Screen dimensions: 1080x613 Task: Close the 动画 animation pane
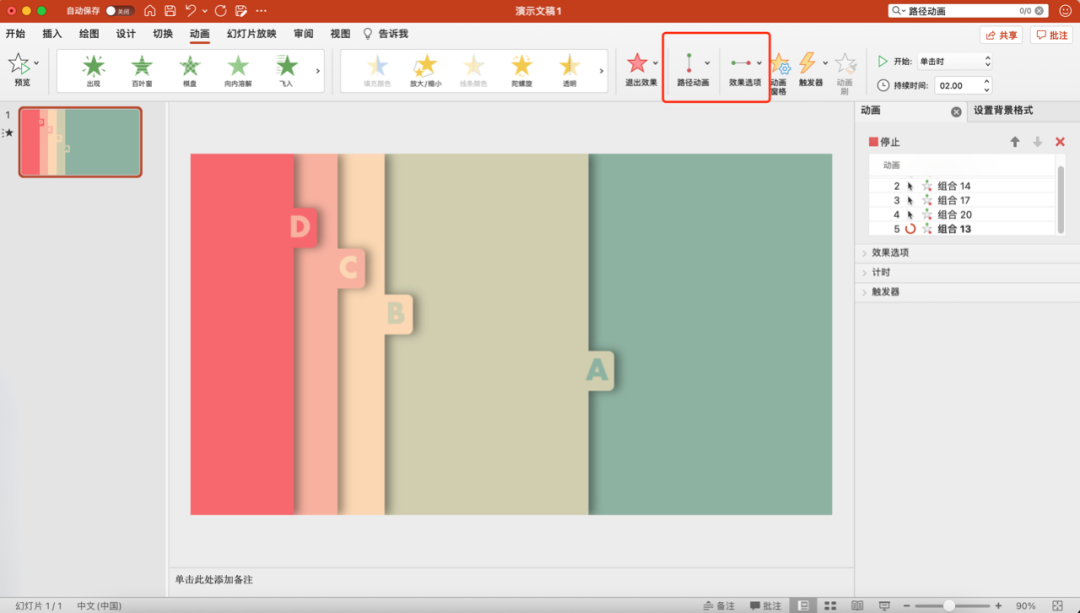point(956,112)
